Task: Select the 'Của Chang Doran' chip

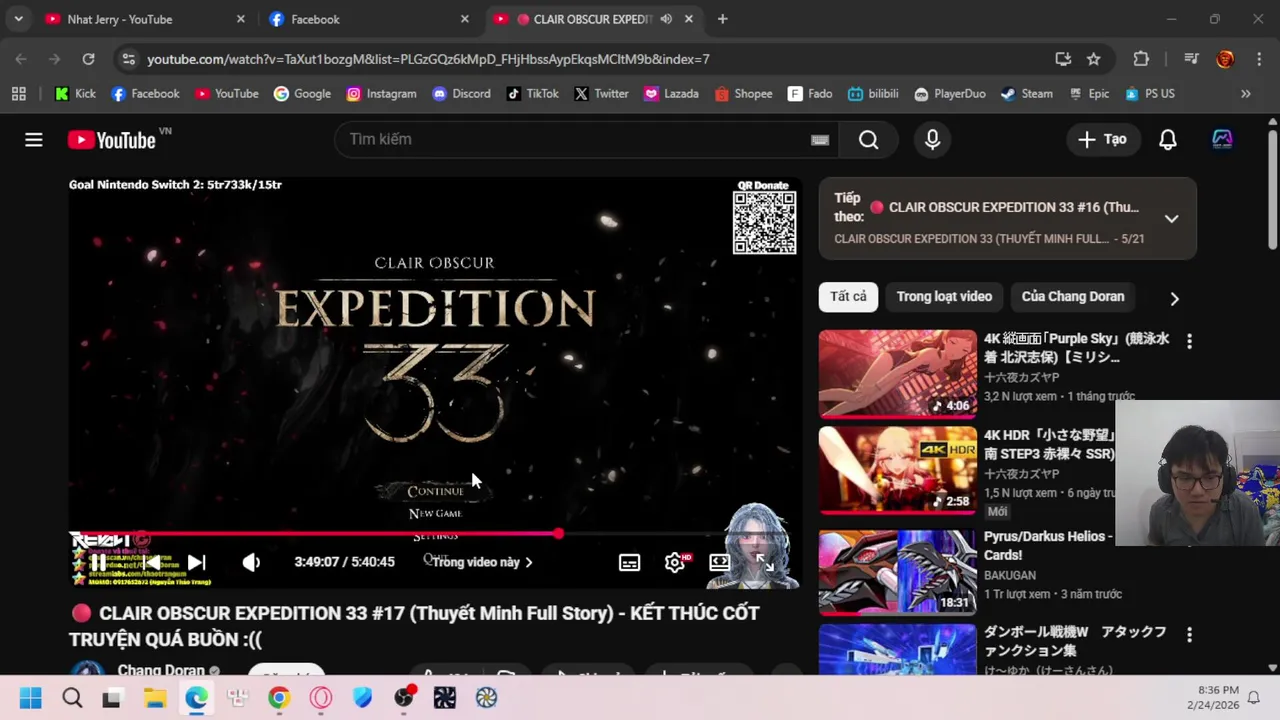Action: coord(1073,297)
